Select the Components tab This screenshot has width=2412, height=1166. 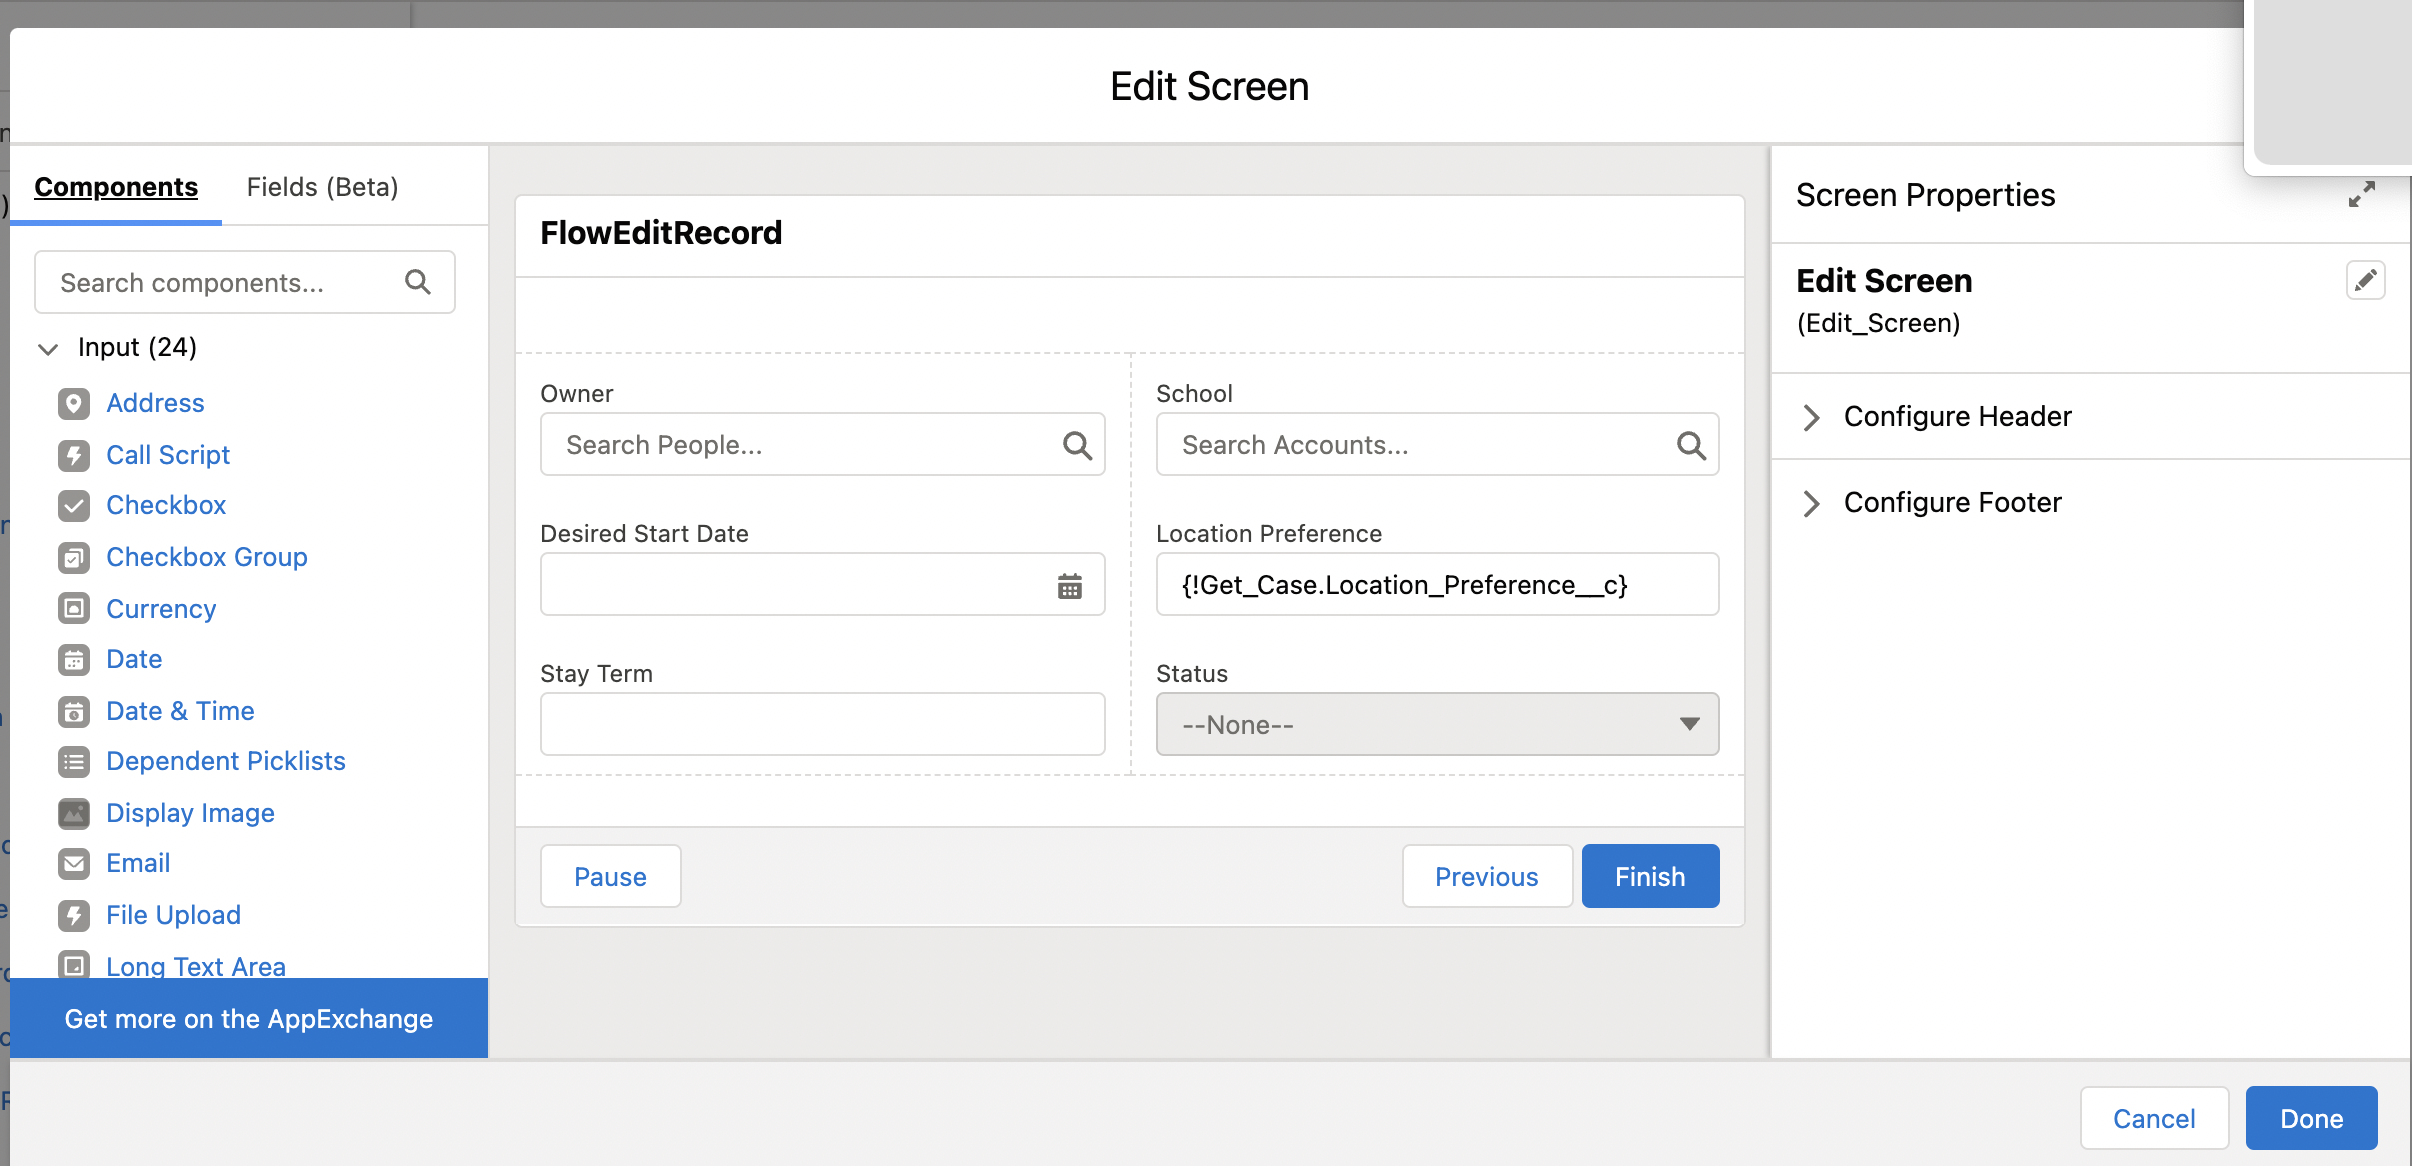[117, 188]
